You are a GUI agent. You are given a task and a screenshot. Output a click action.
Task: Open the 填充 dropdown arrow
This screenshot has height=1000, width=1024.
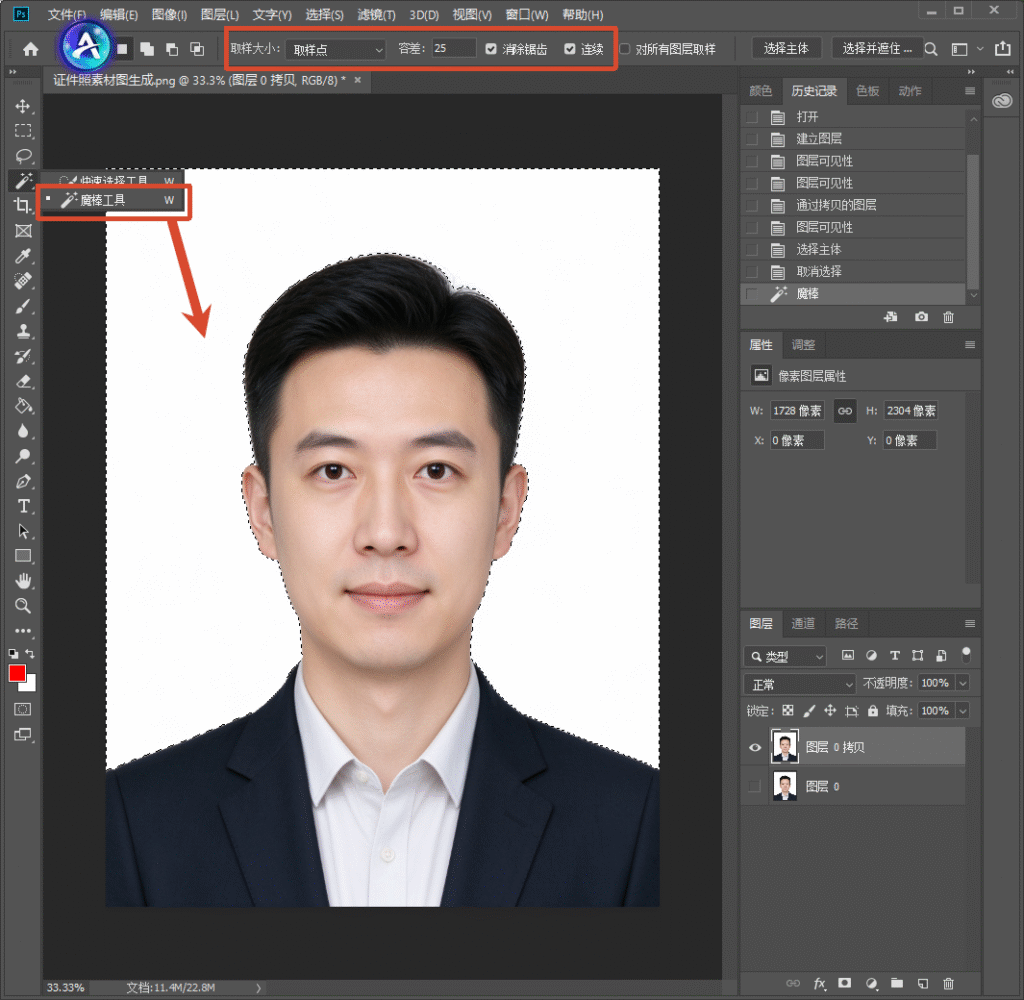(x=963, y=711)
